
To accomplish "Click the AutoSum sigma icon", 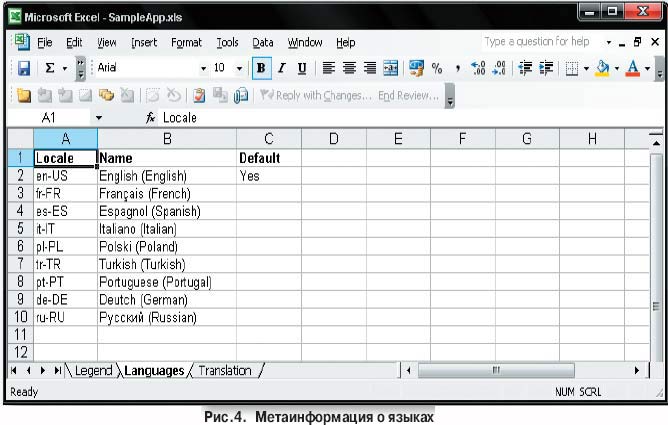I will click(49, 69).
